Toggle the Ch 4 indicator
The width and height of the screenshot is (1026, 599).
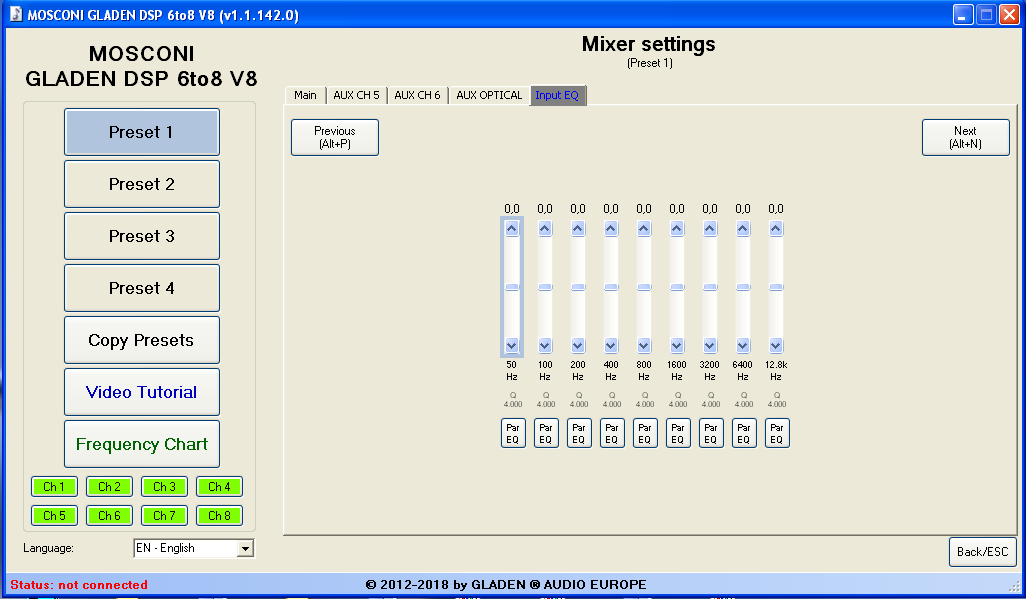219,486
